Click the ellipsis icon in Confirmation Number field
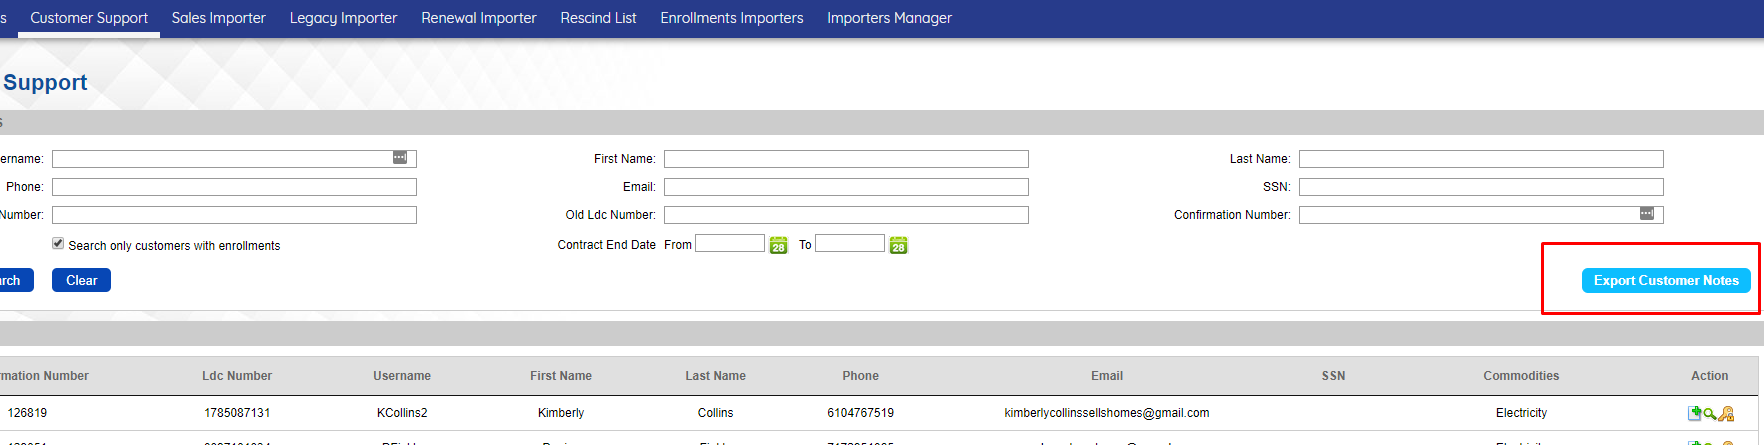The height and width of the screenshot is (445, 1764). point(1647,214)
